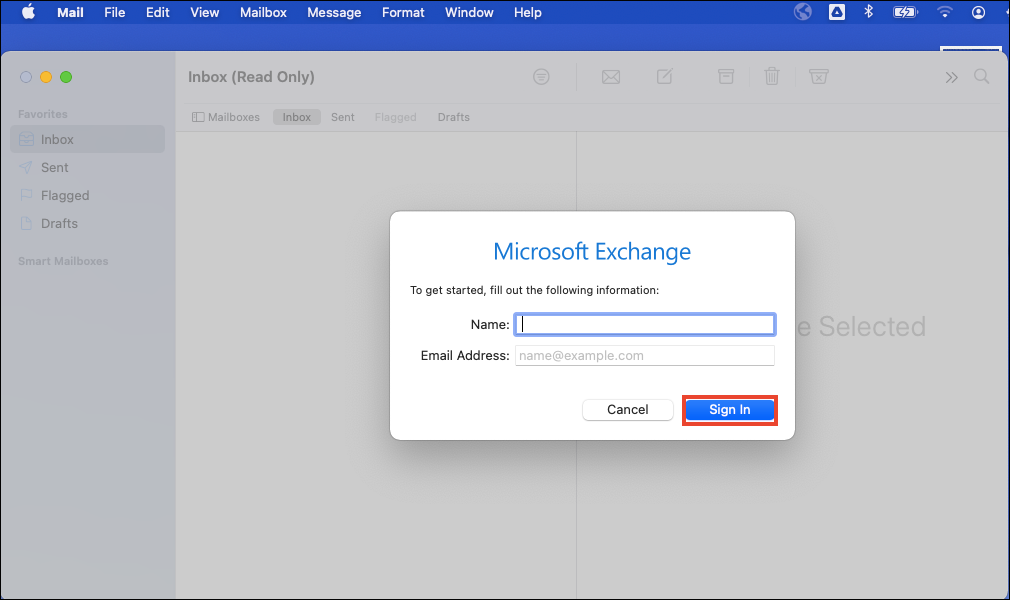This screenshot has height=600, width=1010.
Task: Click the Trash delete icon in toolbar
Action: 772,77
